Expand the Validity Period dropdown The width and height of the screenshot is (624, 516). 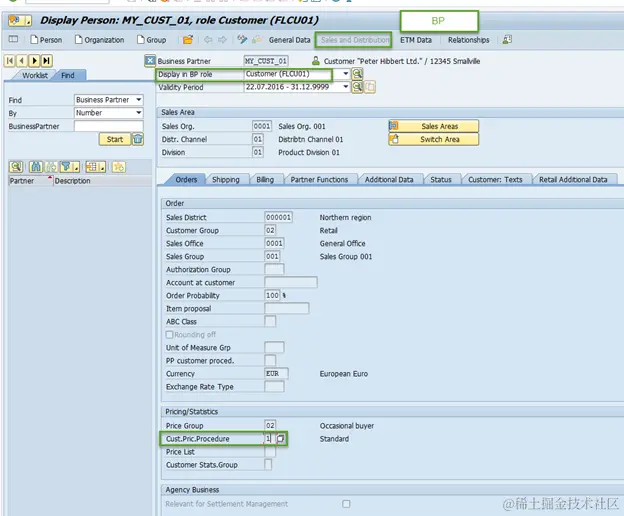pos(345,87)
